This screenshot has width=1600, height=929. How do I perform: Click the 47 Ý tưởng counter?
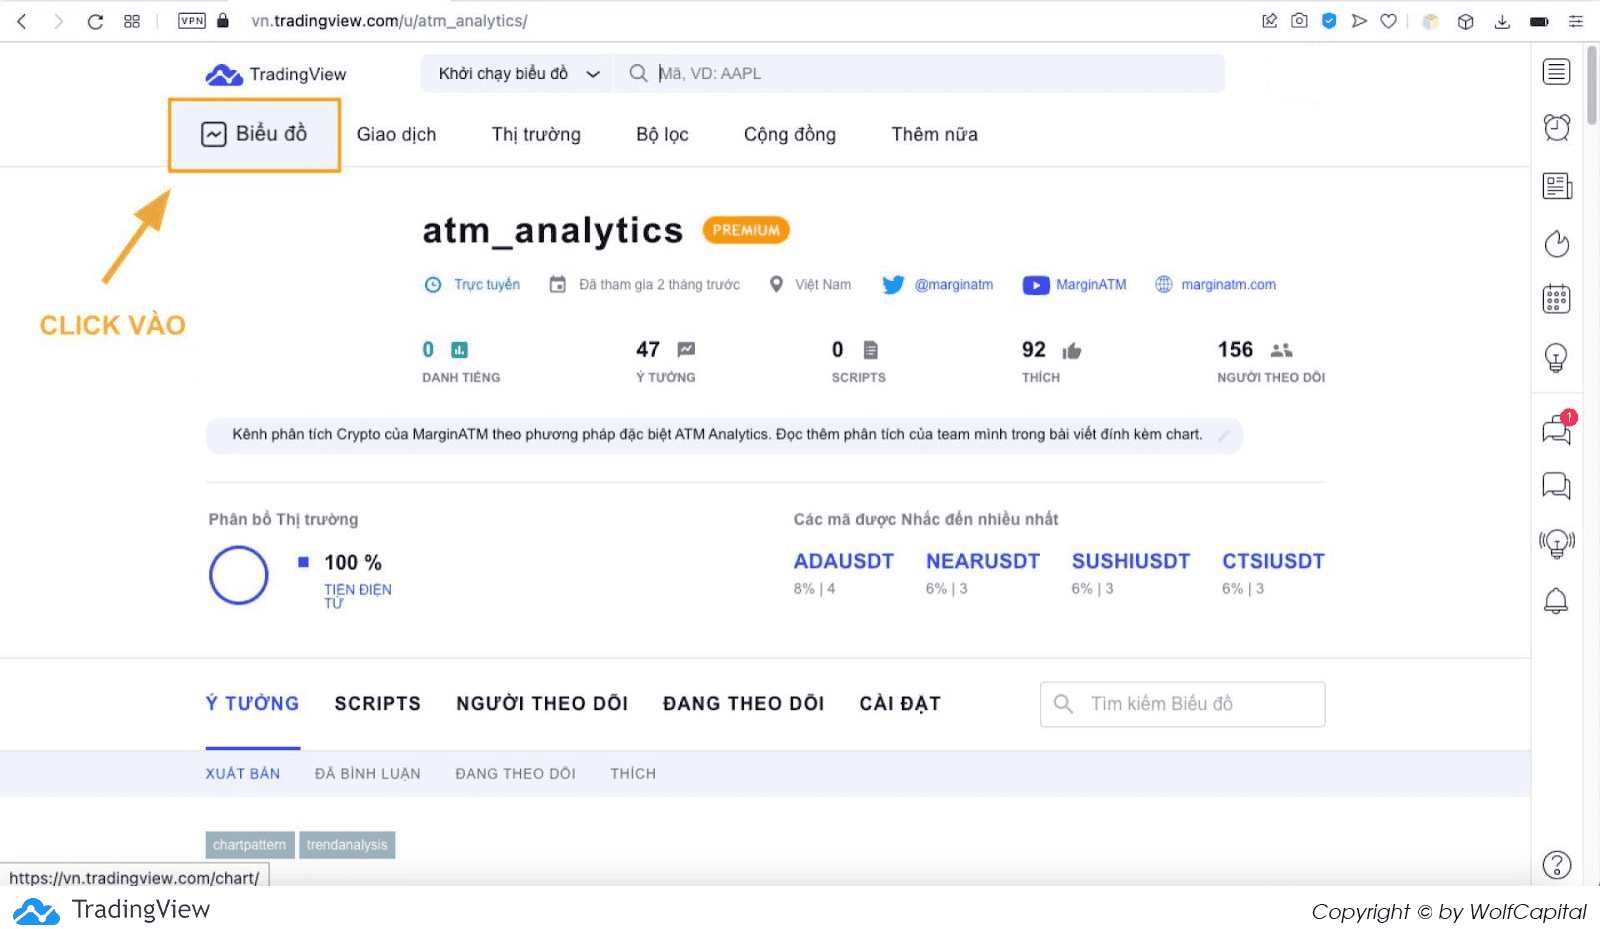coord(666,361)
